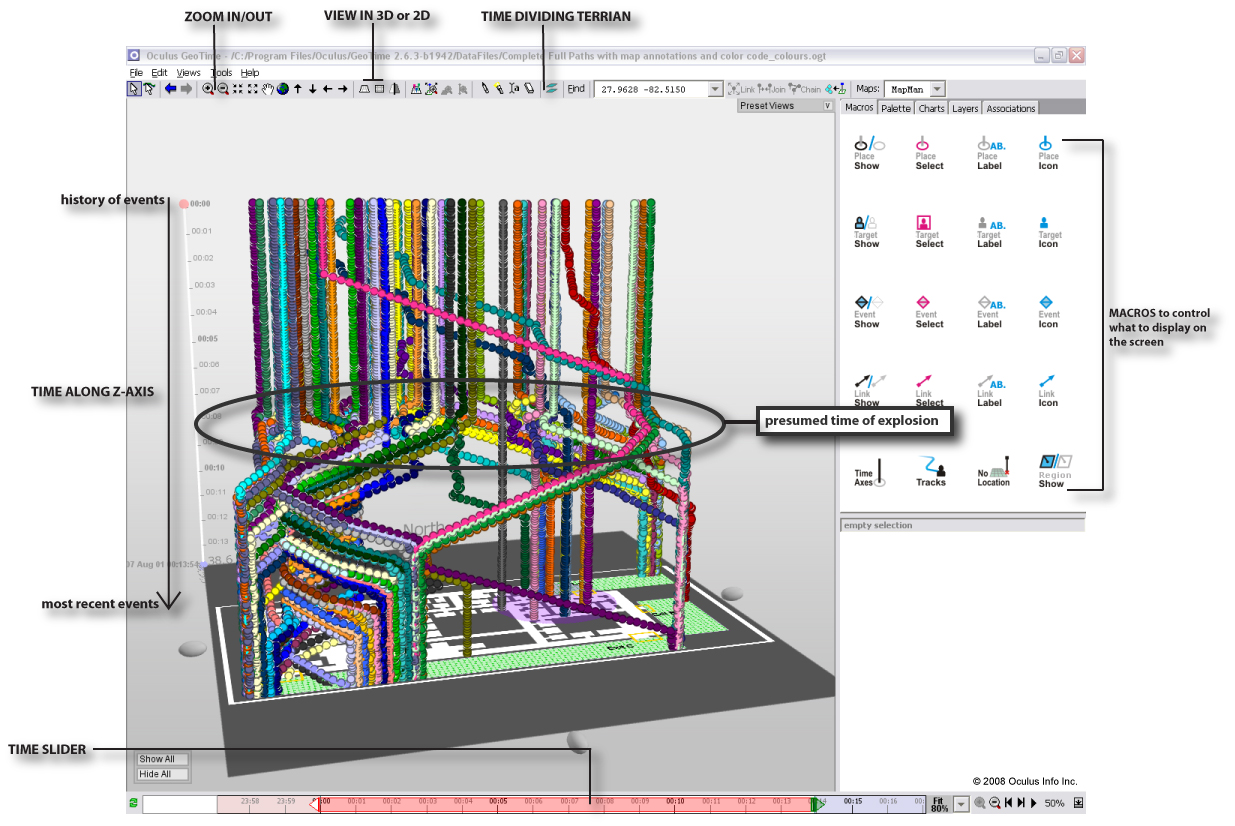Click the Place Select macro
Screen dimensions: 1235x826
(928, 153)
